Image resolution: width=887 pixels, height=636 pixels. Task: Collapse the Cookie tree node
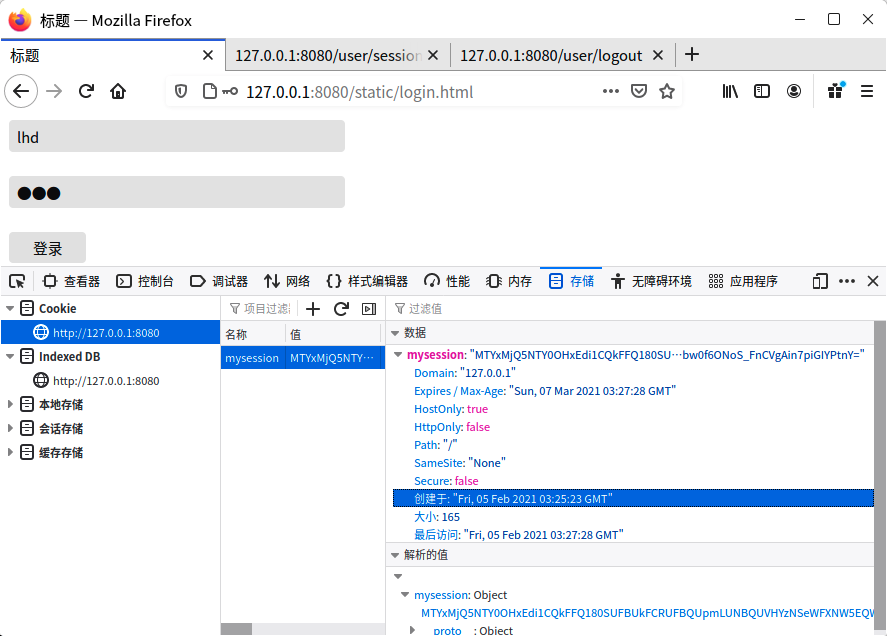click(10, 308)
